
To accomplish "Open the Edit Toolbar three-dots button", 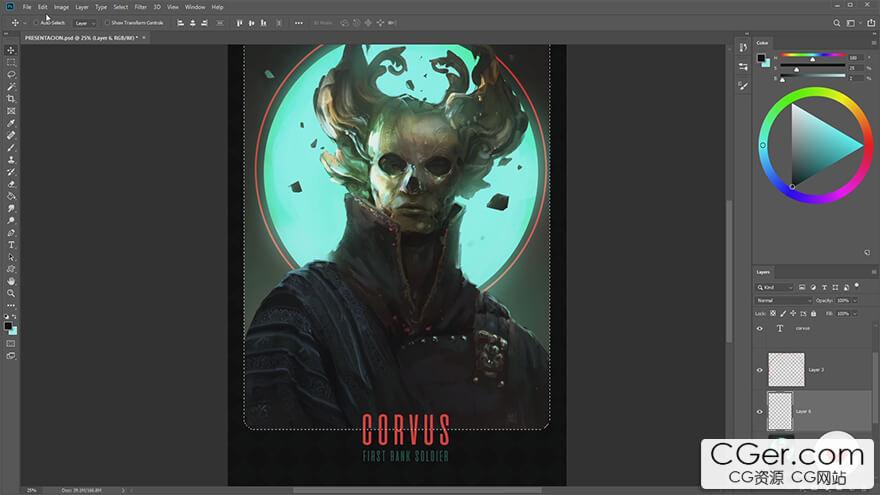I will (x=11, y=305).
